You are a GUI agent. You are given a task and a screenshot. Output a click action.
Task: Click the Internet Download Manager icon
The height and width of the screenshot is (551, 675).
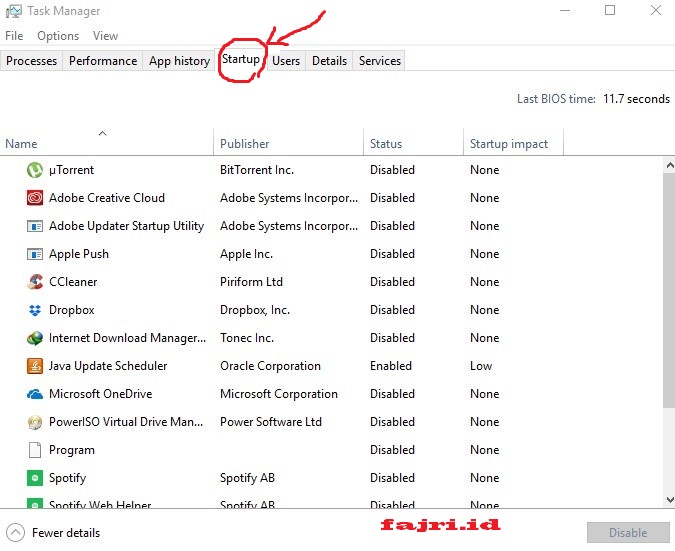pyautogui.click(x=35, y=338)
